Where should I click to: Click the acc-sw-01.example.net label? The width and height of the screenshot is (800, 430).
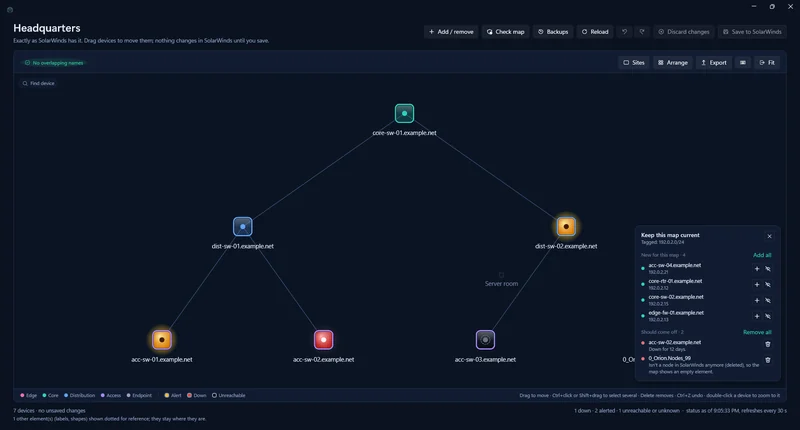coord(162,359)
